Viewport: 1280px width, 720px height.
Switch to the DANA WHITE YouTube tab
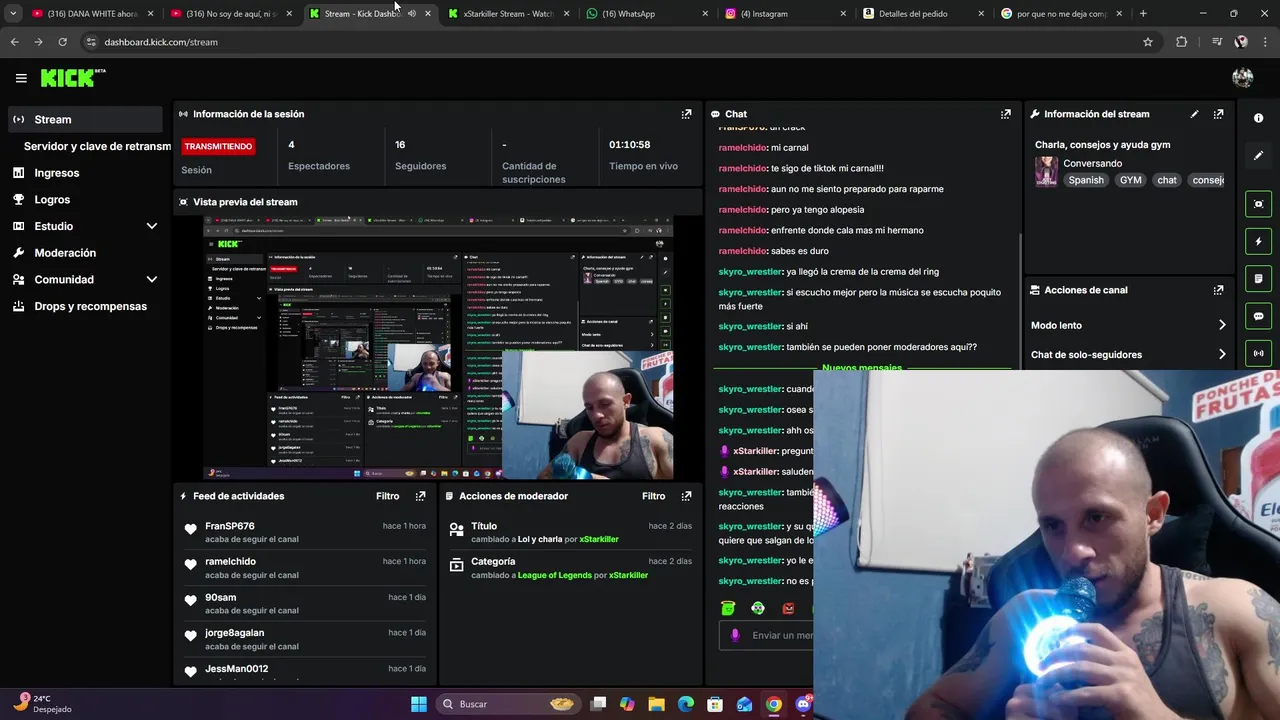pos(93,14)
